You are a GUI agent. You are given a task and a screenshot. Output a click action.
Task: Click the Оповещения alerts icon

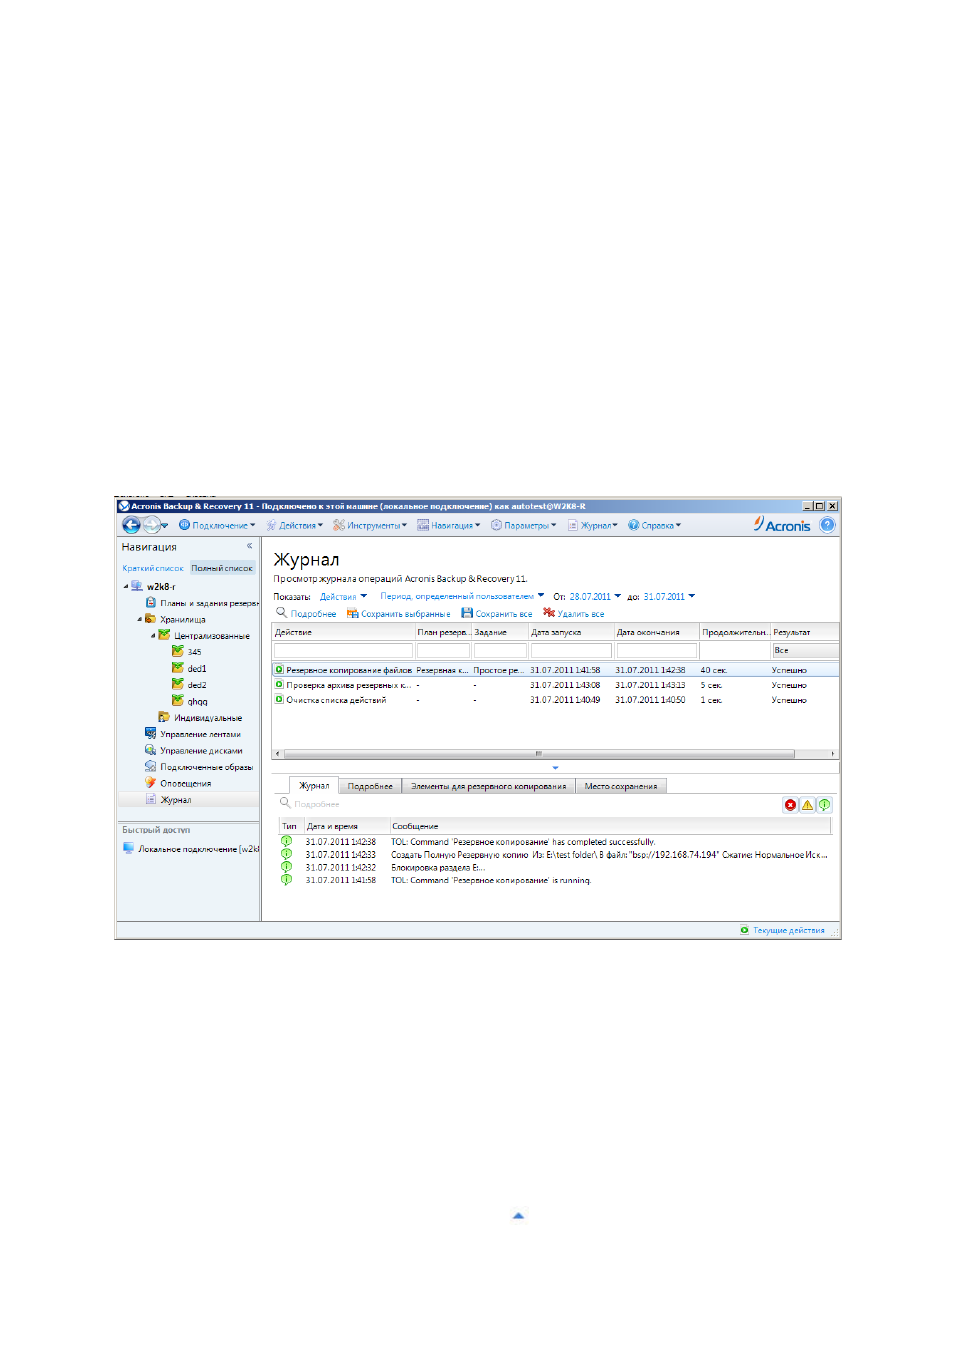pyautogui.click(x=151, y=783)
